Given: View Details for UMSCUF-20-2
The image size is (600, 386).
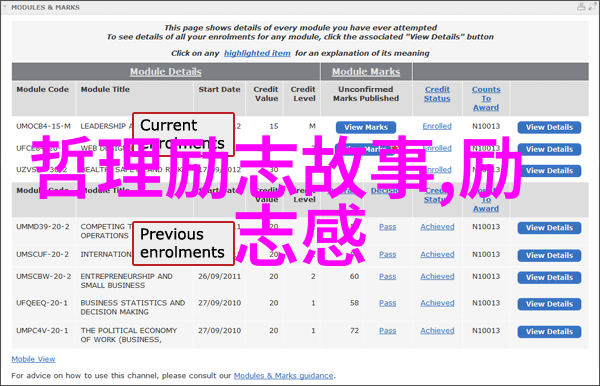Looking at the screenshot, I should click(549, 256).
